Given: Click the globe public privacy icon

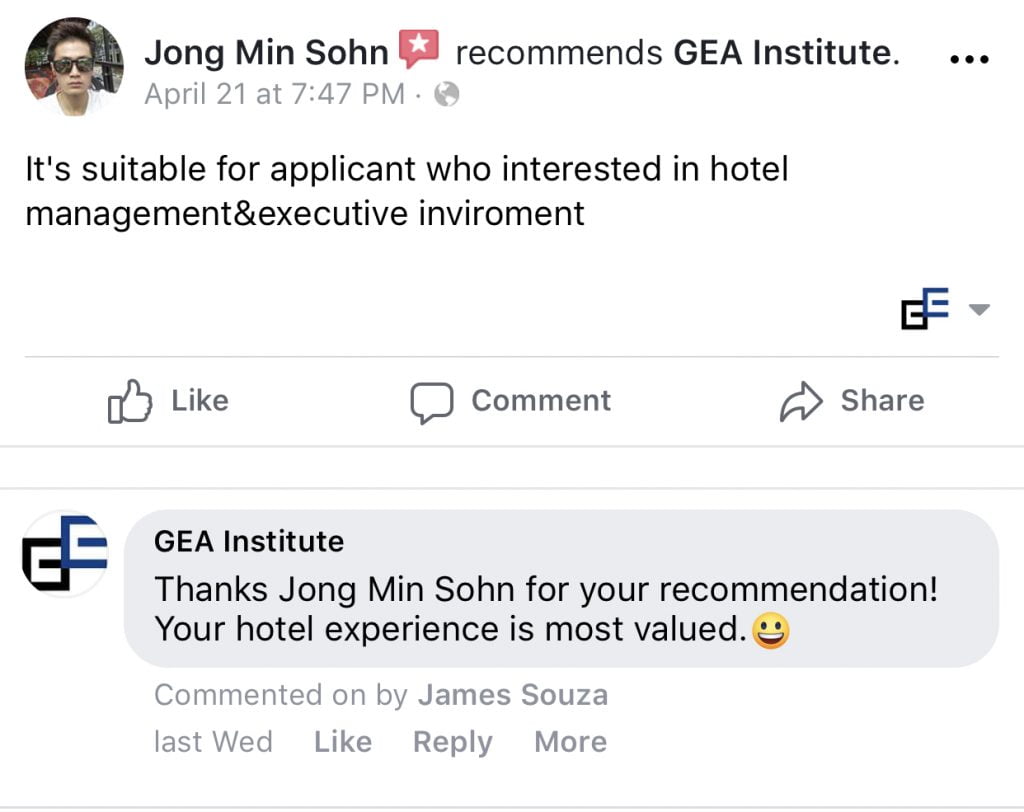Looking at the screenshot, I should click(449, 95).
